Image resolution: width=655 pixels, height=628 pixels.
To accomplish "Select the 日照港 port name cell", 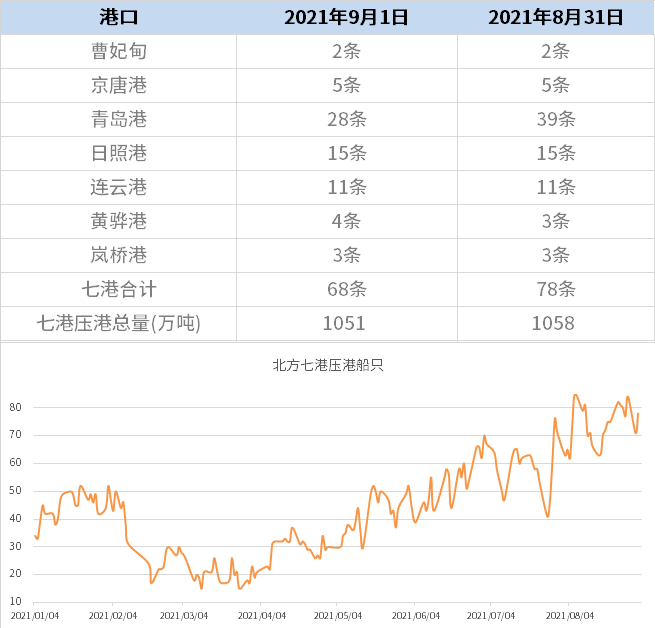I will [118, 154].
